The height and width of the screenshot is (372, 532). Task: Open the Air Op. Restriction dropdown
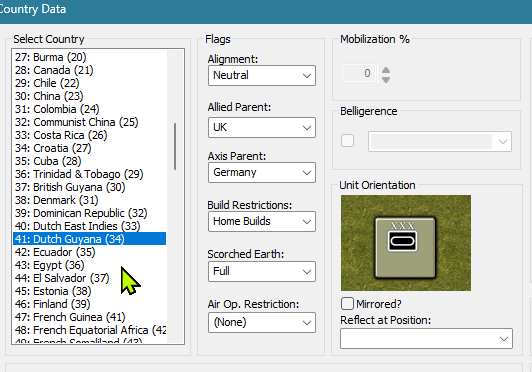coord(262,322)
